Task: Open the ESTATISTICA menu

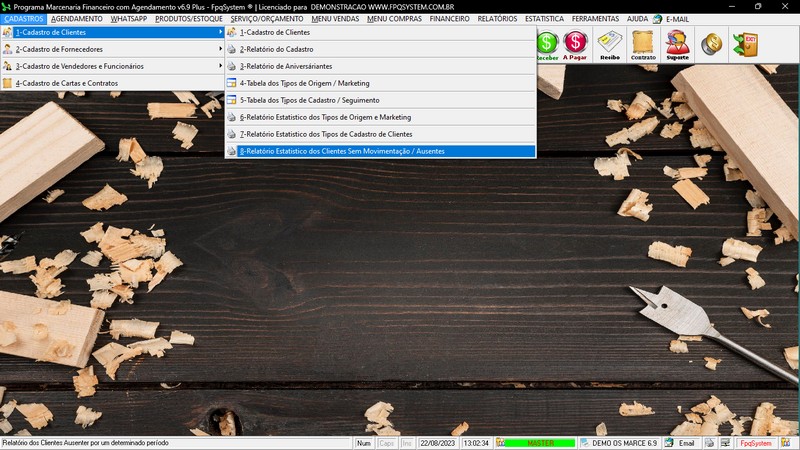Action: point(544,19)
